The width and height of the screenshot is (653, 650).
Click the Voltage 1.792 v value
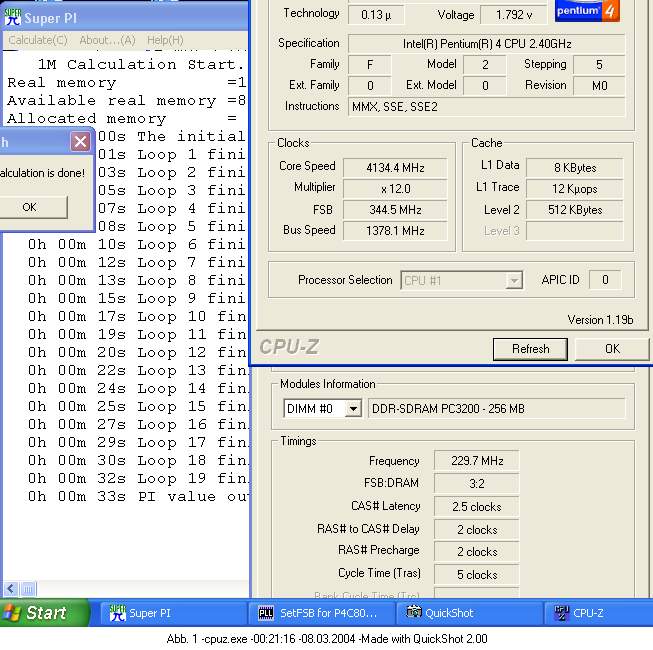pos(514,15)
